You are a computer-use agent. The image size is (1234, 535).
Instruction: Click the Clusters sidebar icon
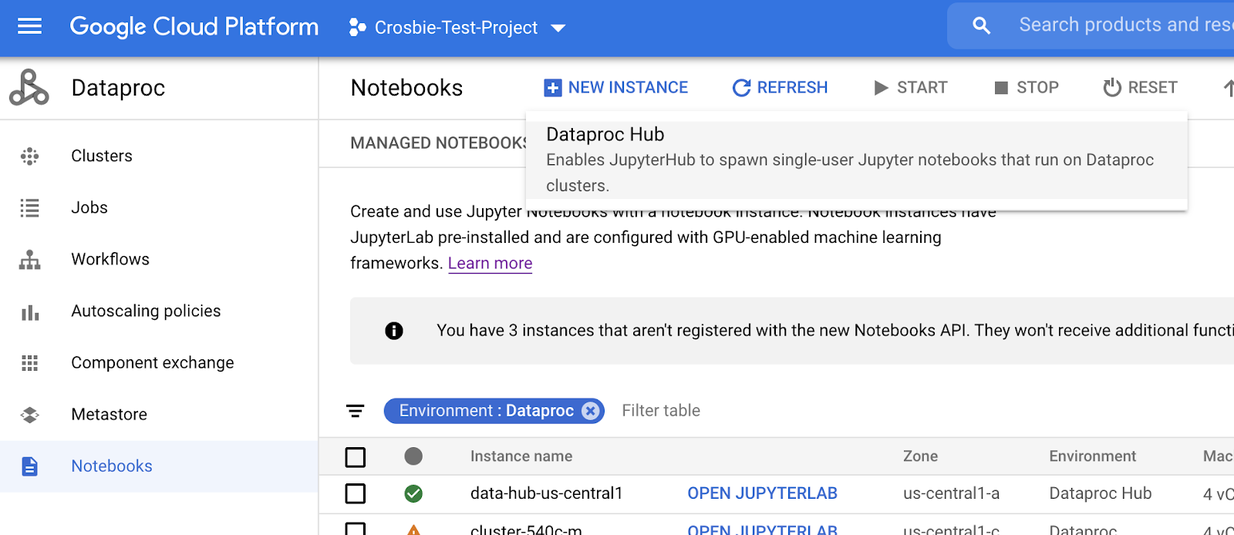30,156
